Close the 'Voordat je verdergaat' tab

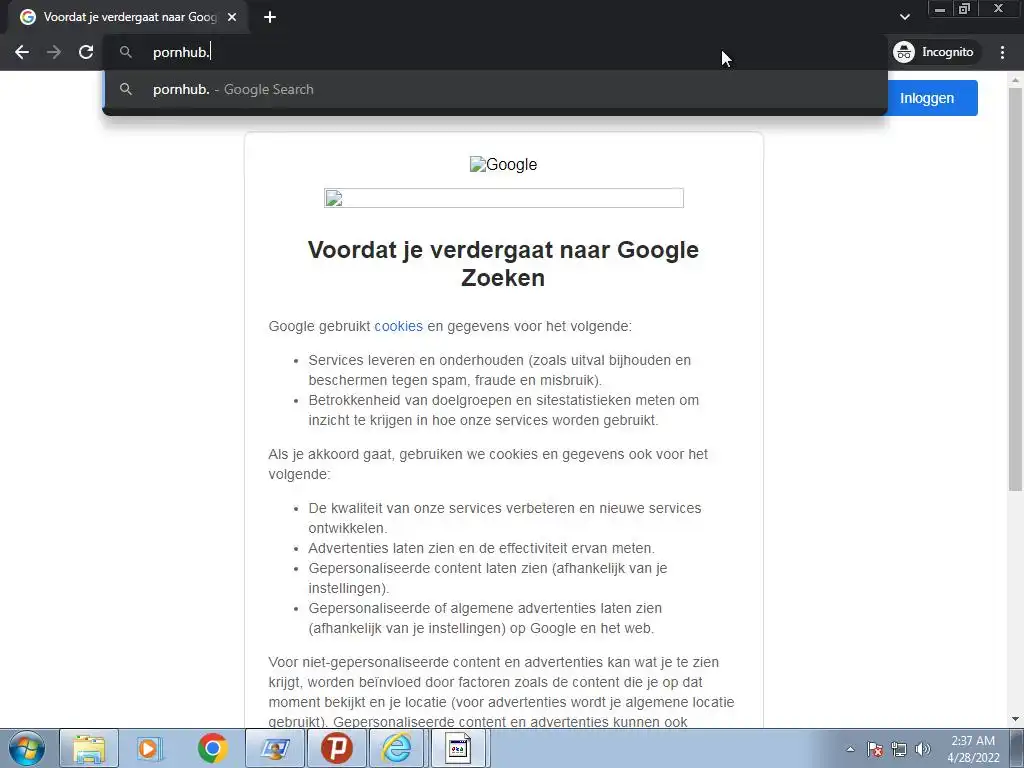[232, 17]
